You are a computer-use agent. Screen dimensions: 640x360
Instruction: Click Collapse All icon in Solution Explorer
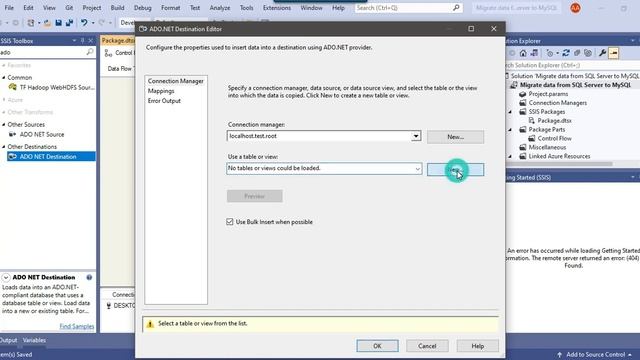click(x=577, y=53)
